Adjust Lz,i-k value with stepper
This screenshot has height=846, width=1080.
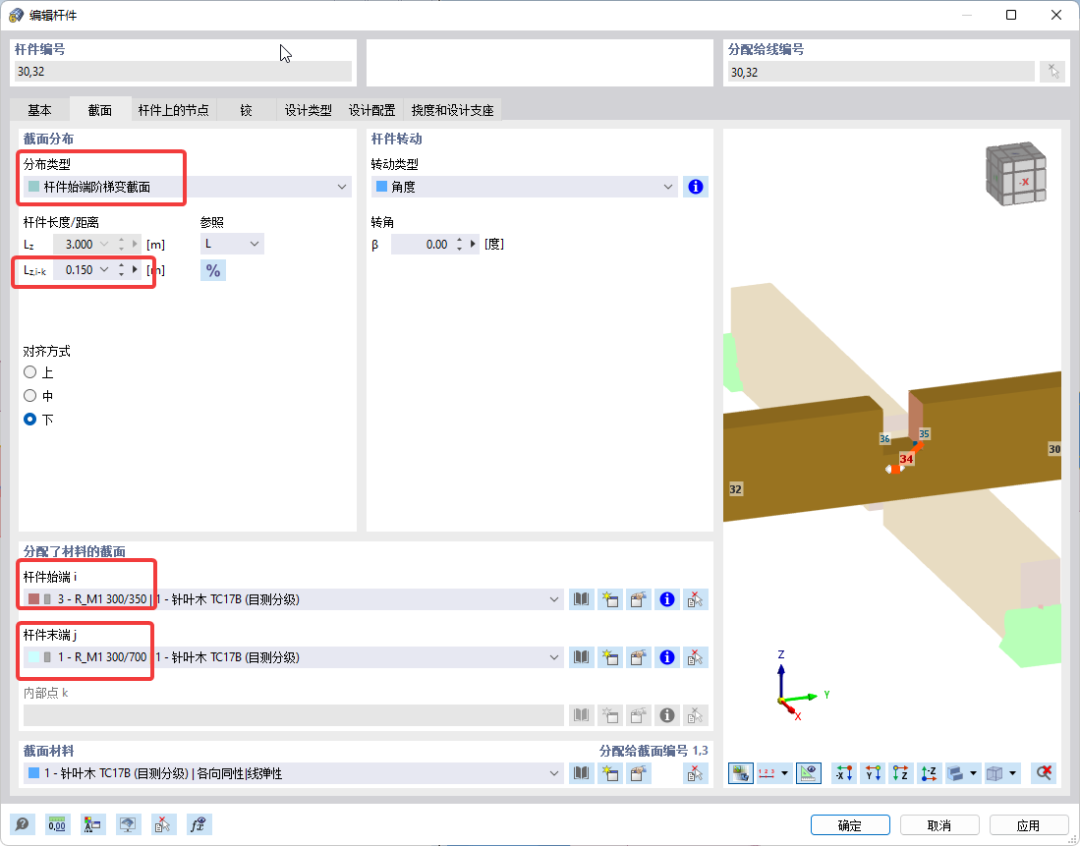(121, 269)
